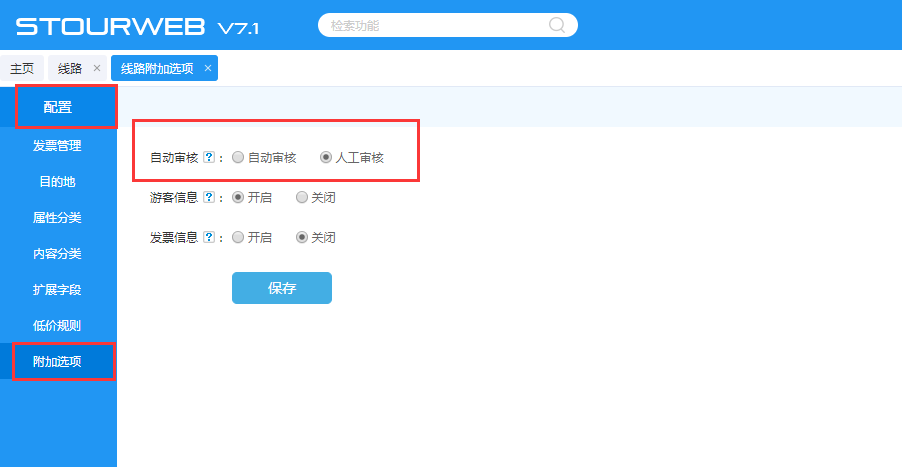Open 发票管理 in the sidebar
Viewport: 902px width, 467px height.
coord(57,146)
